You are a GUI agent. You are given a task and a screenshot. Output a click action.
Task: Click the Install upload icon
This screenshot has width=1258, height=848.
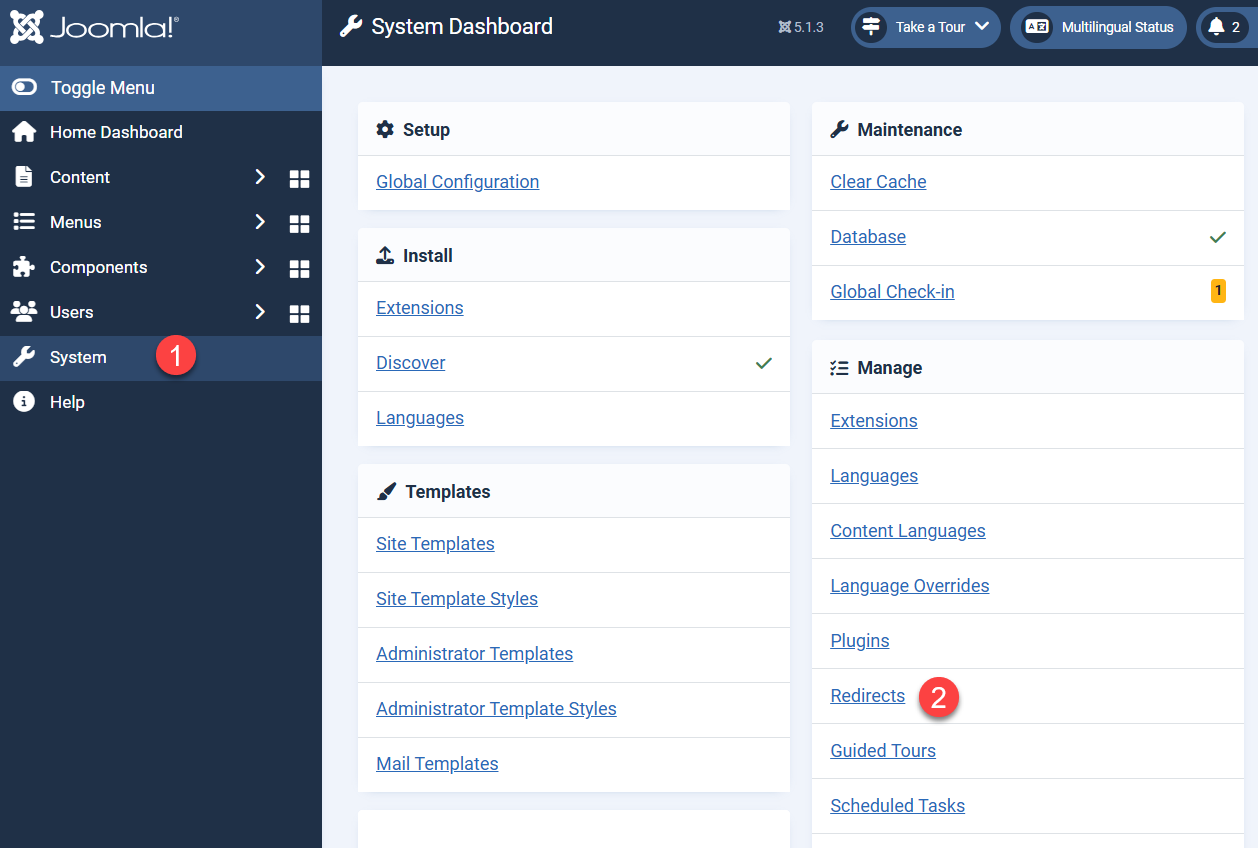(x=385, y=254)
